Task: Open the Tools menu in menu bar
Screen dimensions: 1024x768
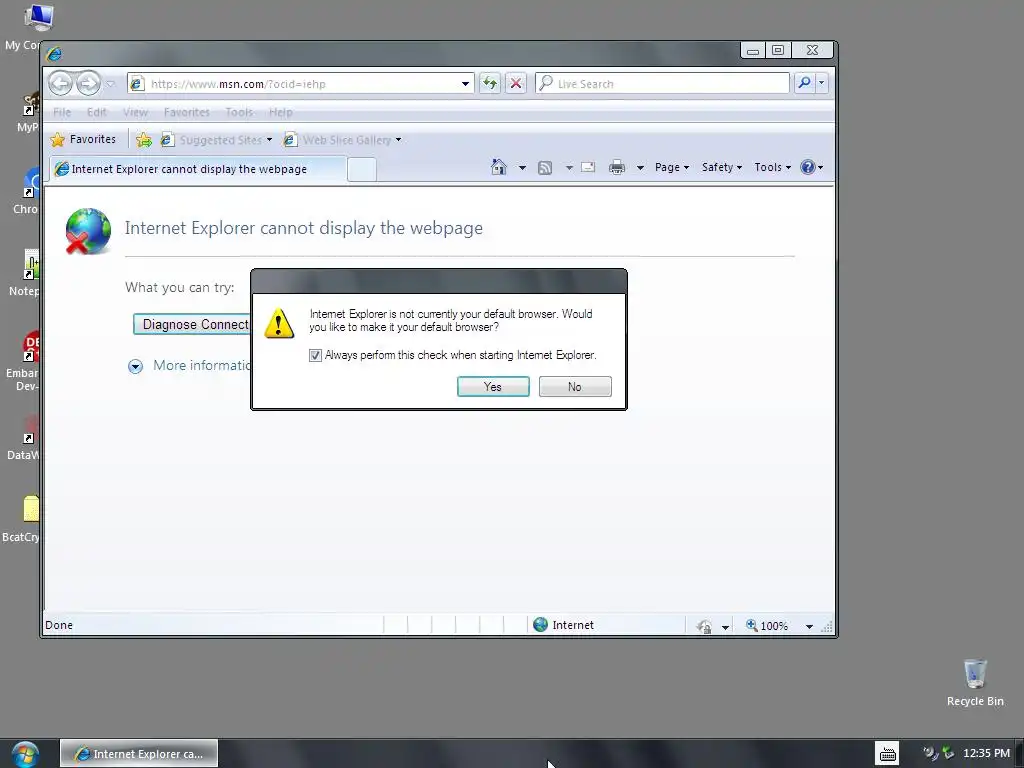Action: point(239,112)
